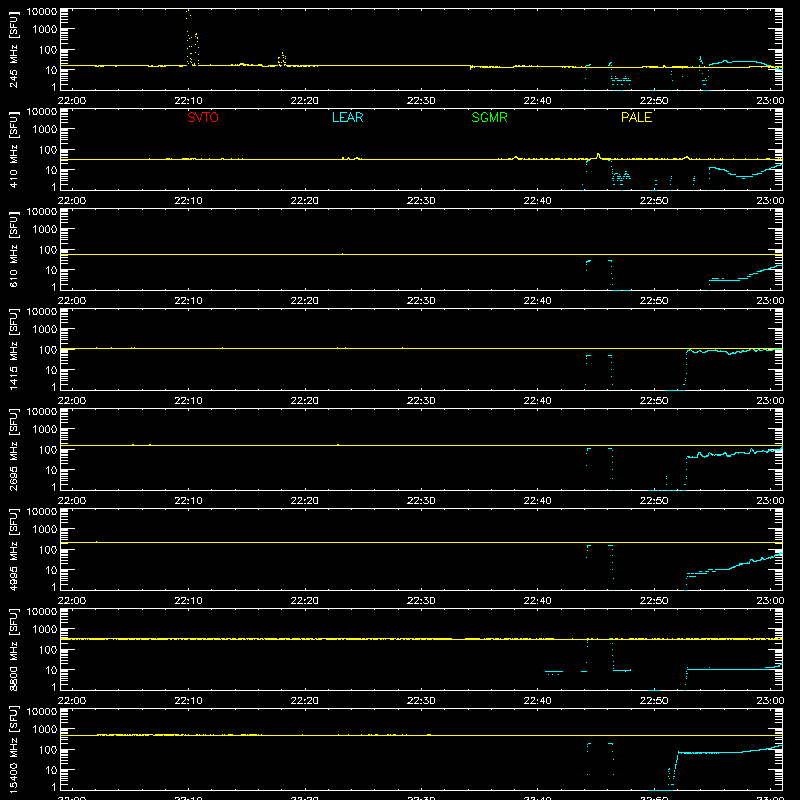Click the 1000 value on 610 MHz axis

pos(45,230)
